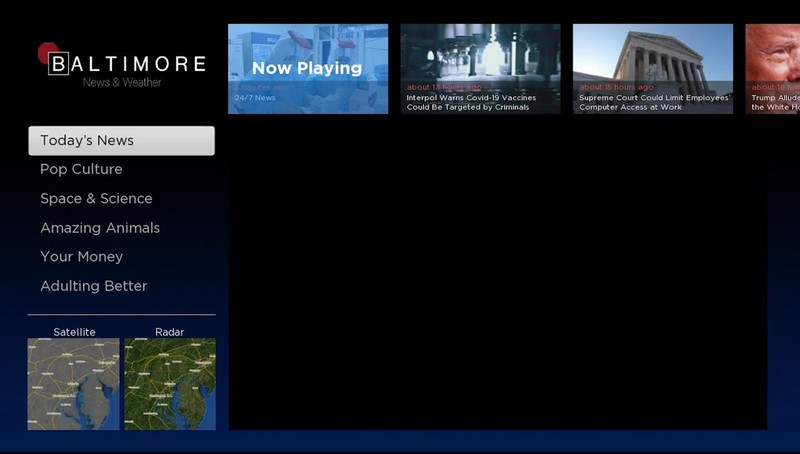Click the 24/7 News caption text

click(x=255, y=98)
